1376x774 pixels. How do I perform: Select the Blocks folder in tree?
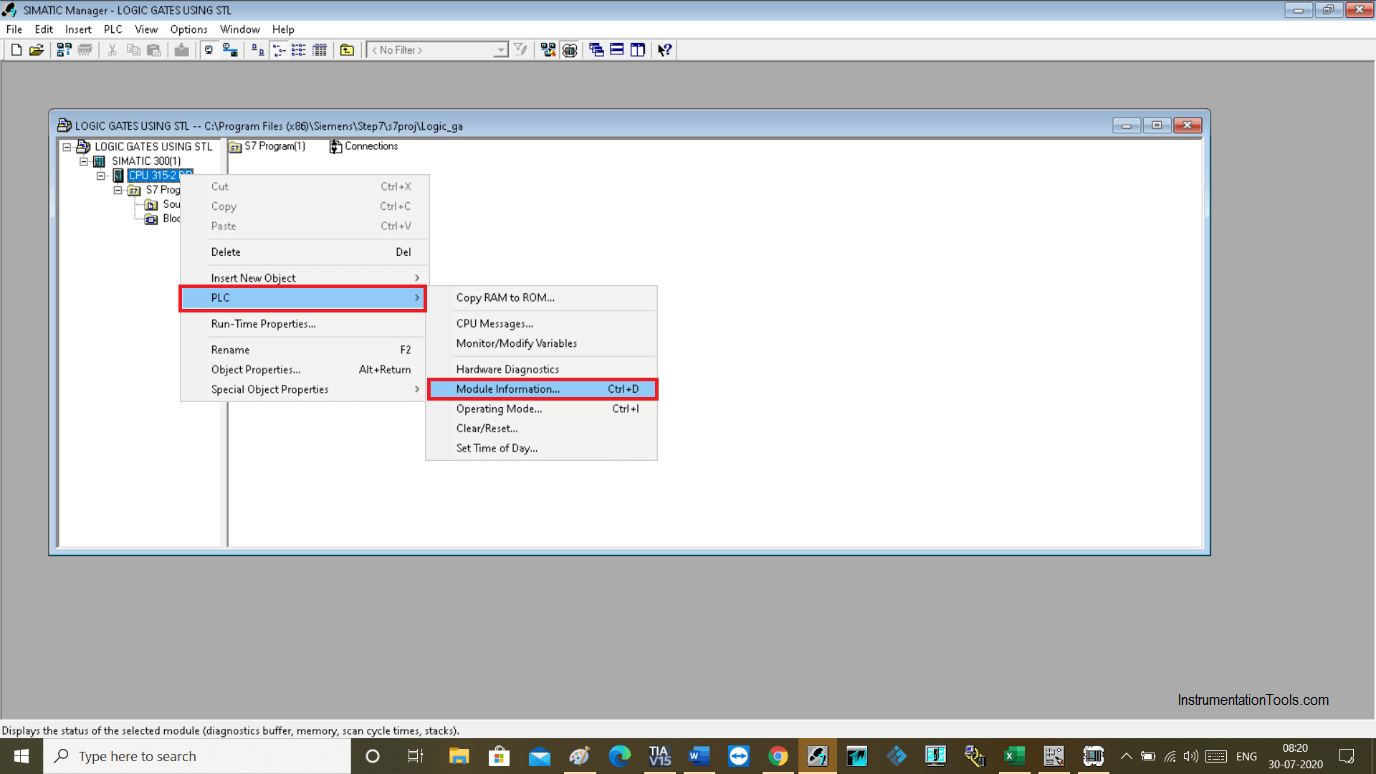tap(171, 219)
